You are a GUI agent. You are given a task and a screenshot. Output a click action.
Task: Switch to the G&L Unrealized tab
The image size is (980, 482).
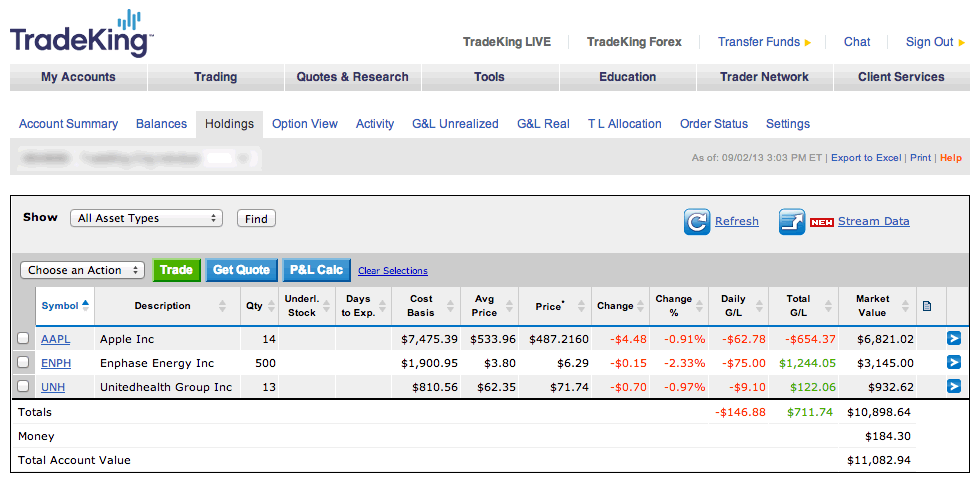click(456, 124)
